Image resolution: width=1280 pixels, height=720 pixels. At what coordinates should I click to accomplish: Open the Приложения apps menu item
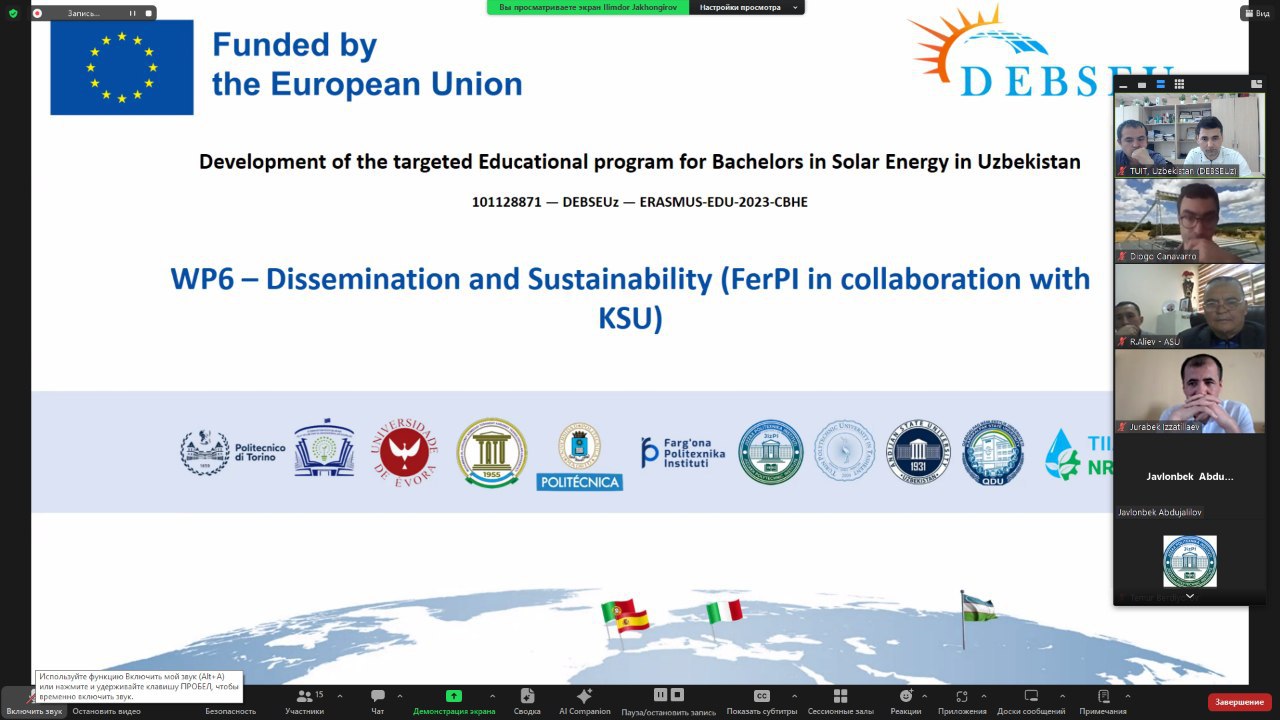(x=961, y=697)
